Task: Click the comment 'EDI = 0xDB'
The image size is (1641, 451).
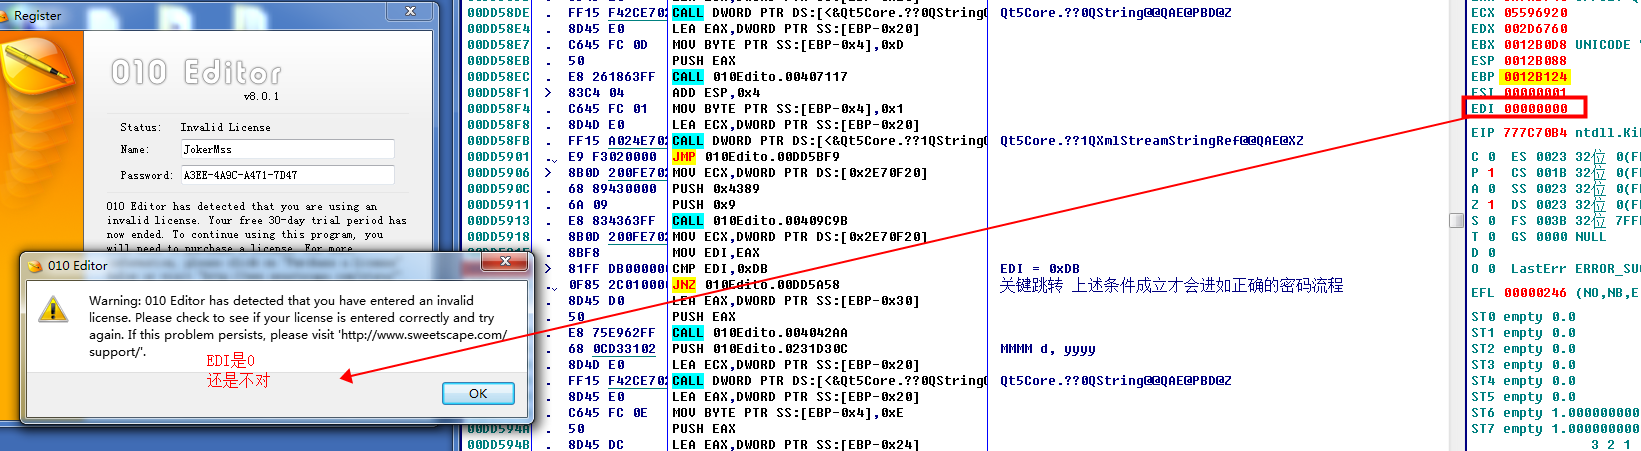Action: 1040,269
